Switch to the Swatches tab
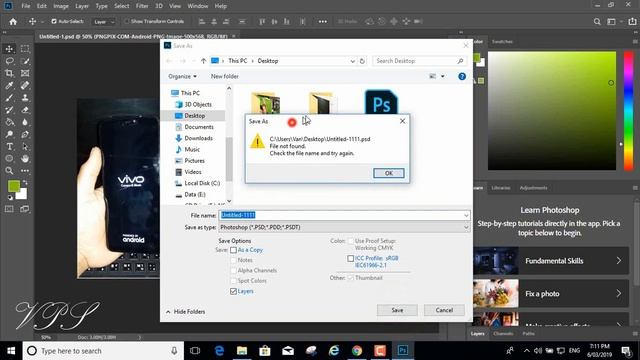The image size is (640, 360). click(502, 42)
